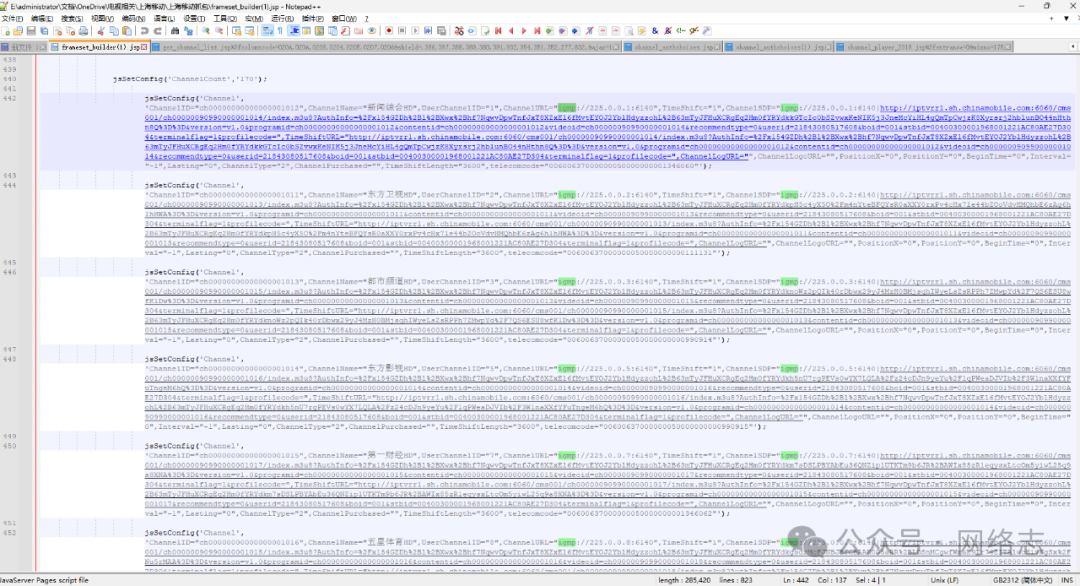Toggle Word Wrap in the toolbar

[x=267, y=31]
